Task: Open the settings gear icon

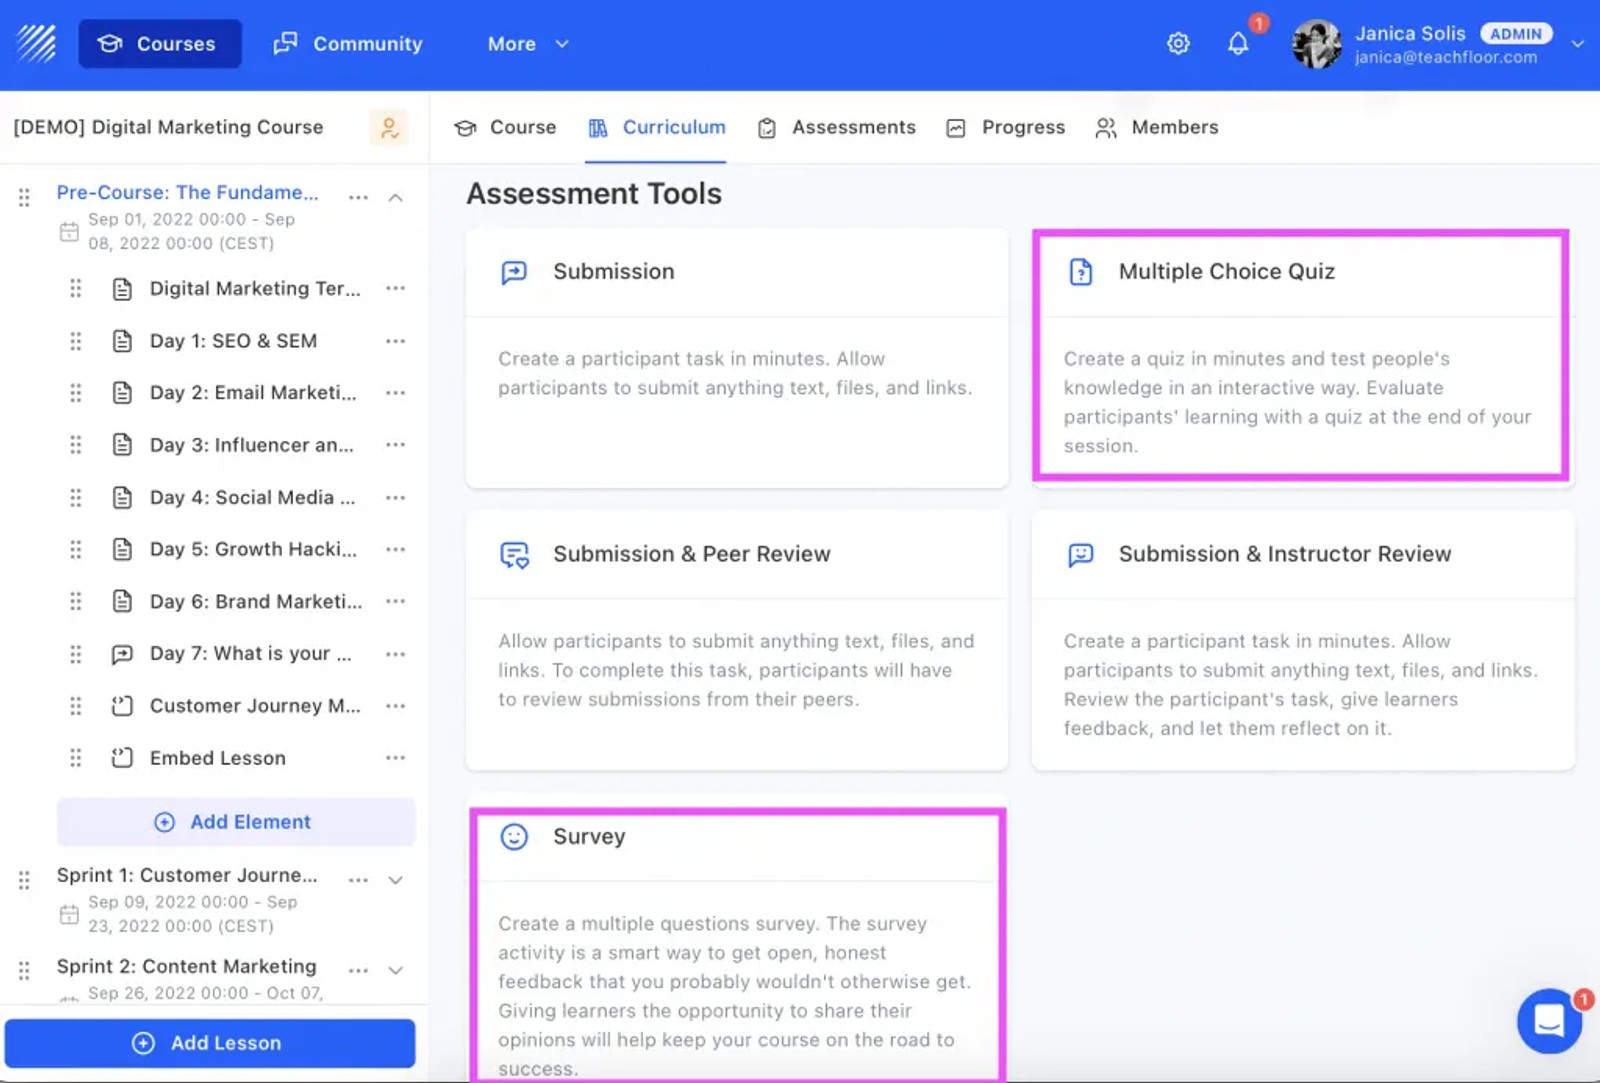Action: [x=1178, y=44]
